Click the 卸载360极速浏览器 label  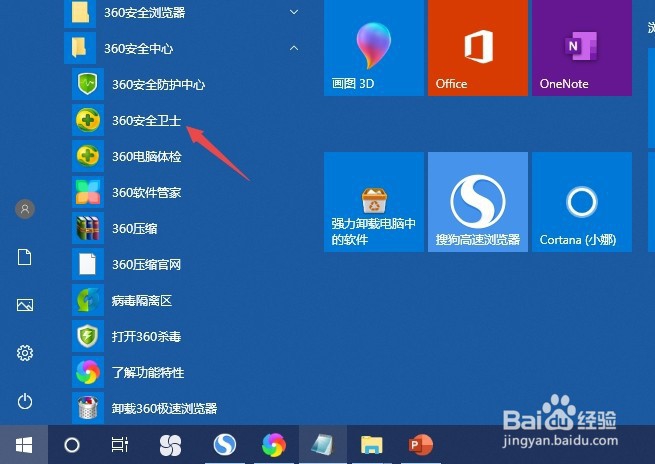click(165, 408)
